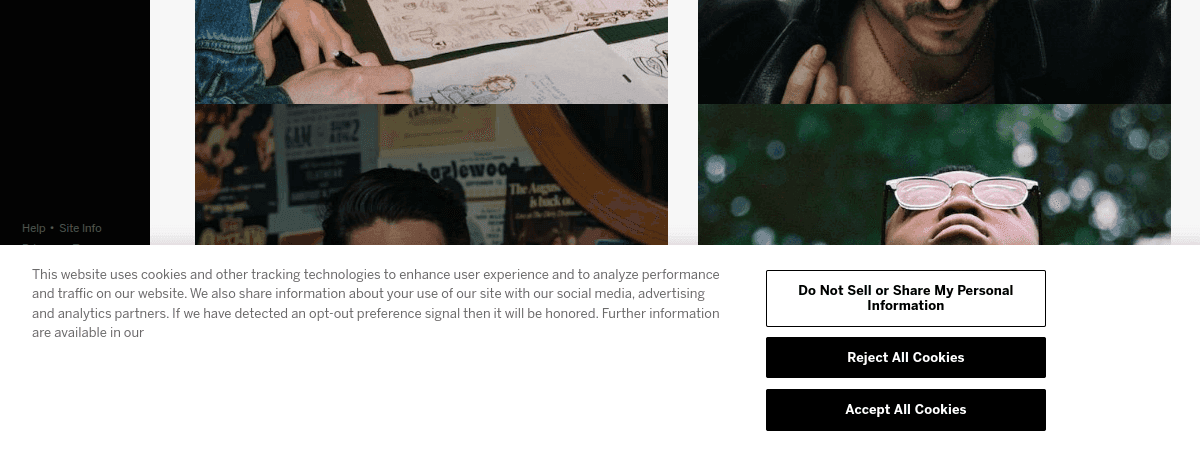The image size is (1200, 450).
Task: Click the pen held over the sketches
Action: point(348,60)
